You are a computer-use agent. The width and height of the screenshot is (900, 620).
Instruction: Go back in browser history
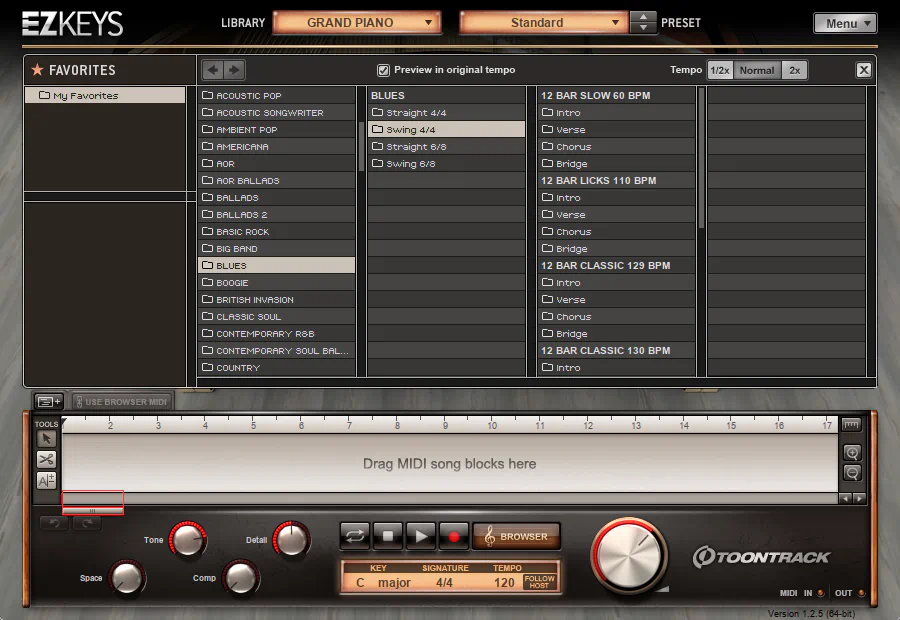(x=213, y=70)
